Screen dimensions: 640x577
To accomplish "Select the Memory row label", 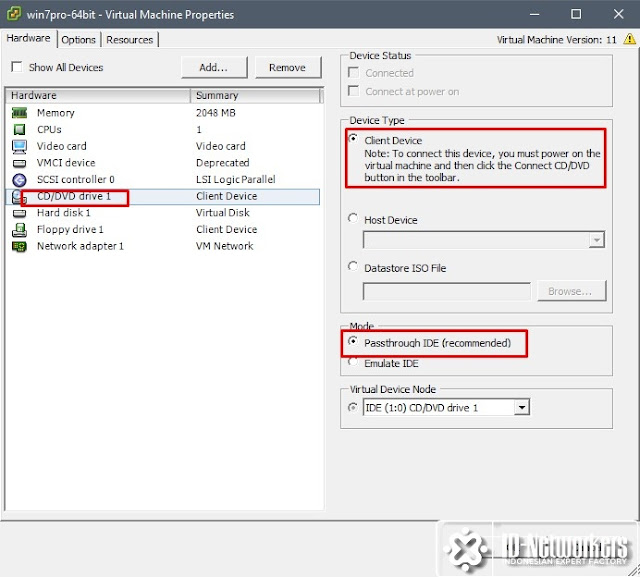I will 56,113.
